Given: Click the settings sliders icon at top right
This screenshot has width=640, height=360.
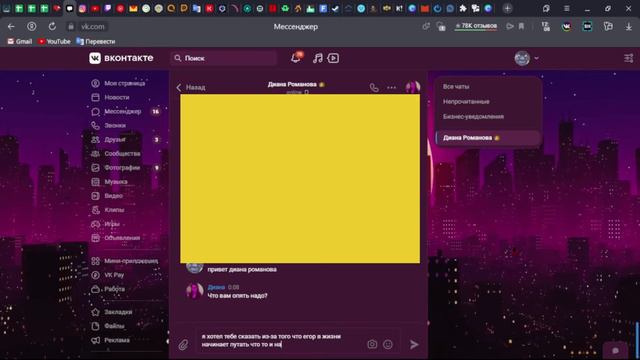Looking at the screenshot, I should click(x=629, y=58).
